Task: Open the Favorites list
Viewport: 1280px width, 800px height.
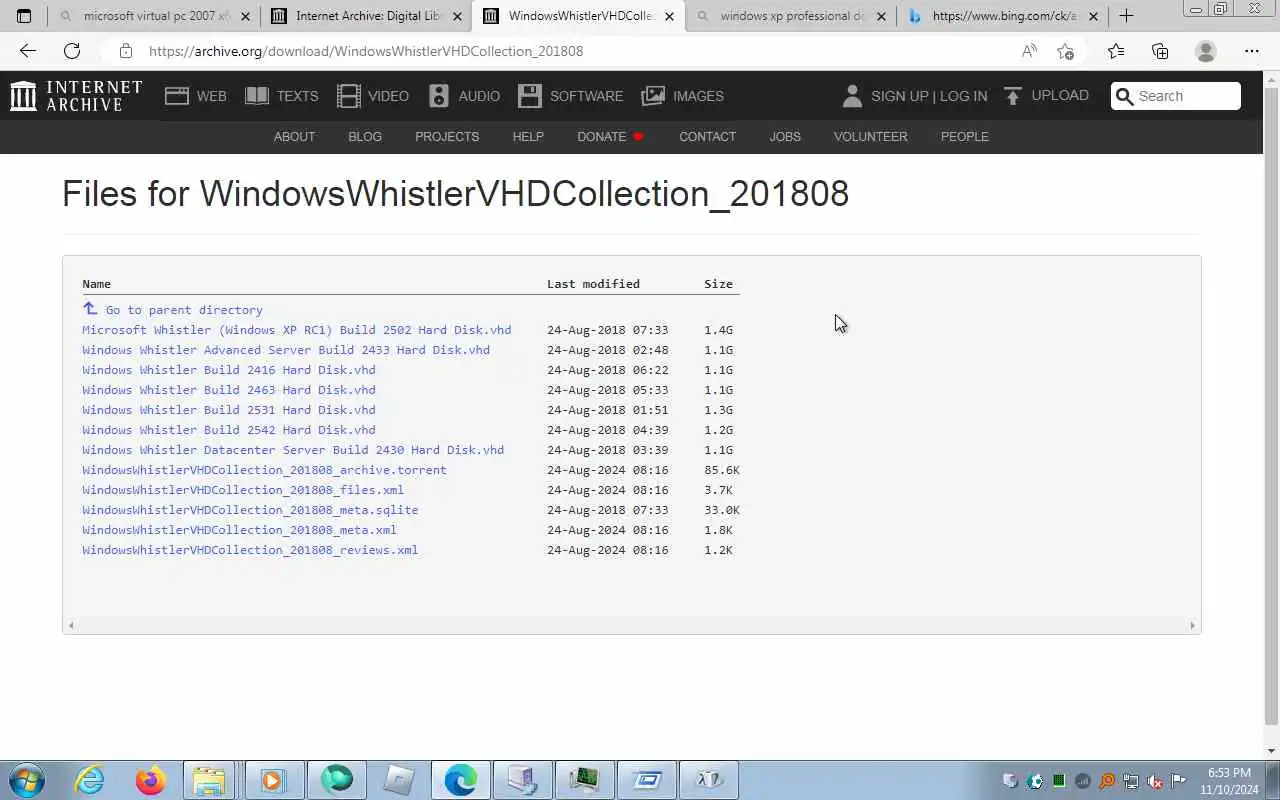Action: pos(1116,51)
